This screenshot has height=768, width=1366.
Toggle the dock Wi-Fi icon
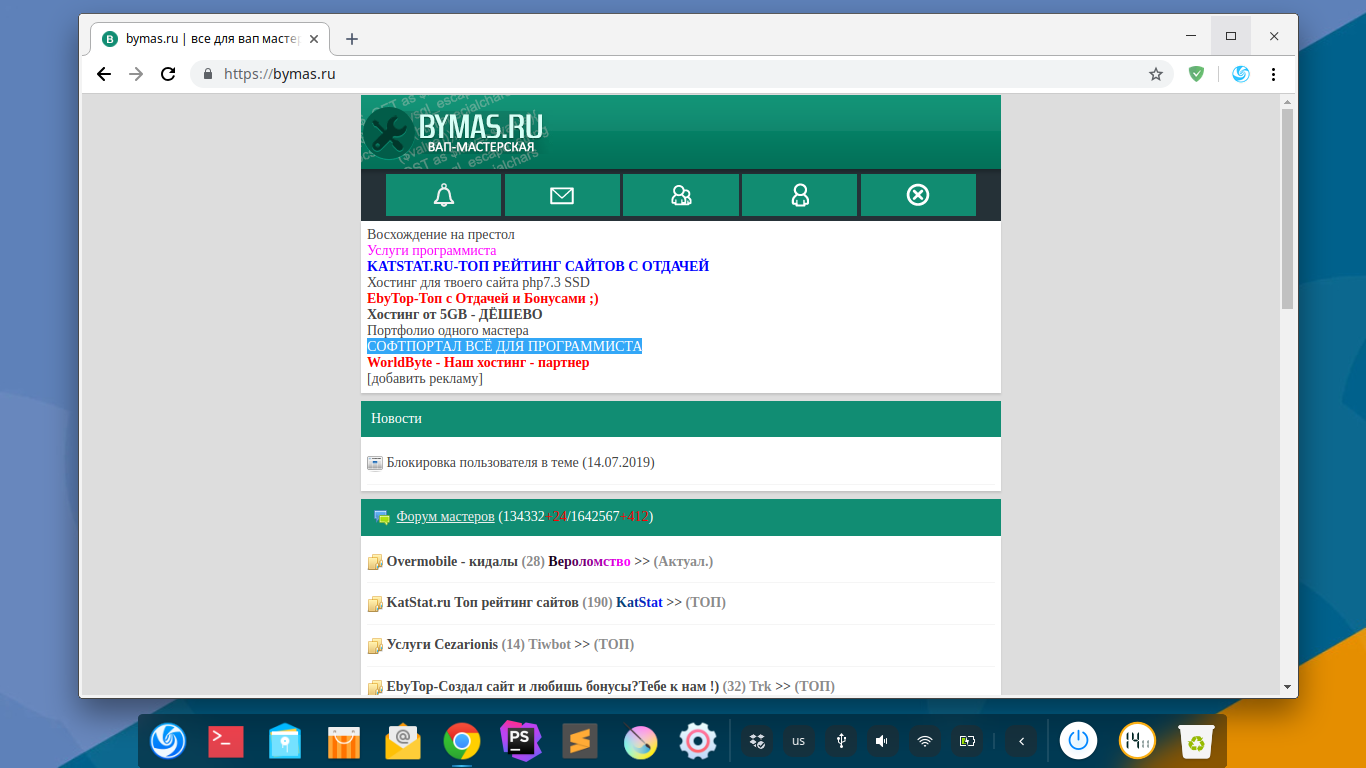pos(925,741)
